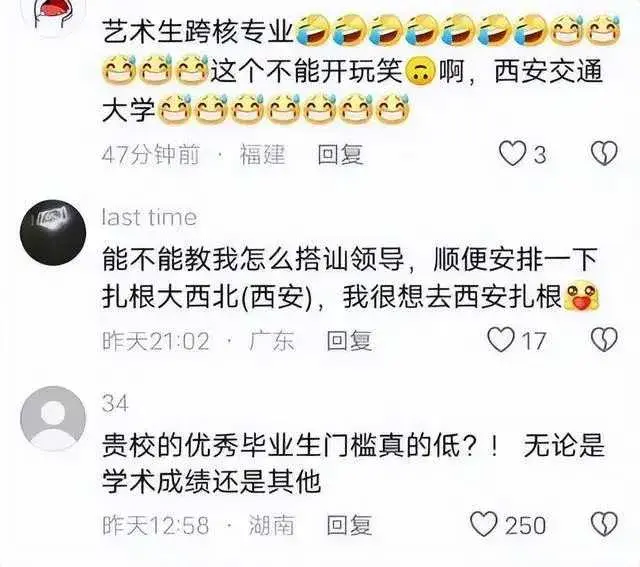Dislike the comment from Fujian
Image resolution: width=640 pixels, height=567 pixels.
coord(604,153)
